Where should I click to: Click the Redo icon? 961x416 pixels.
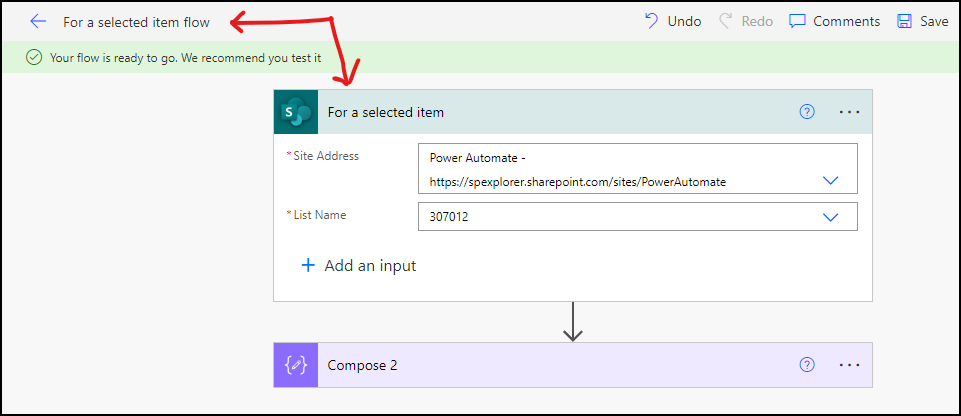click(x=726, y=21)
